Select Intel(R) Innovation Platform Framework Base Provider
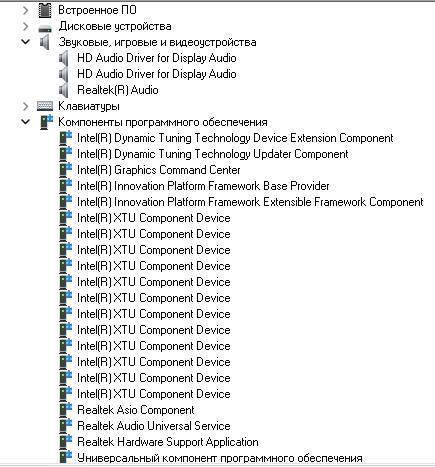This screenshot has width=435, height=467. 203,186
